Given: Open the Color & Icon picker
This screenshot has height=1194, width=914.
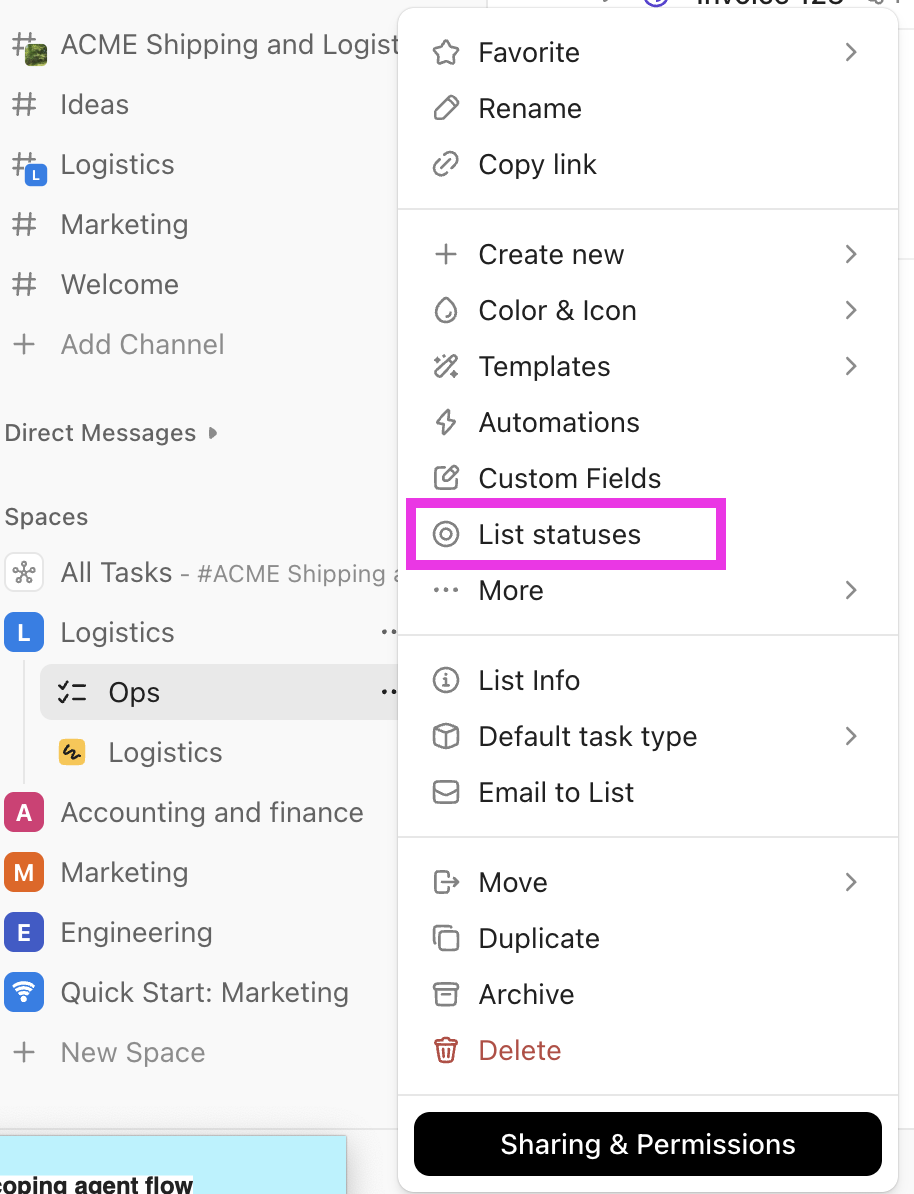Looking at the screenshot, I should point(557,310).
